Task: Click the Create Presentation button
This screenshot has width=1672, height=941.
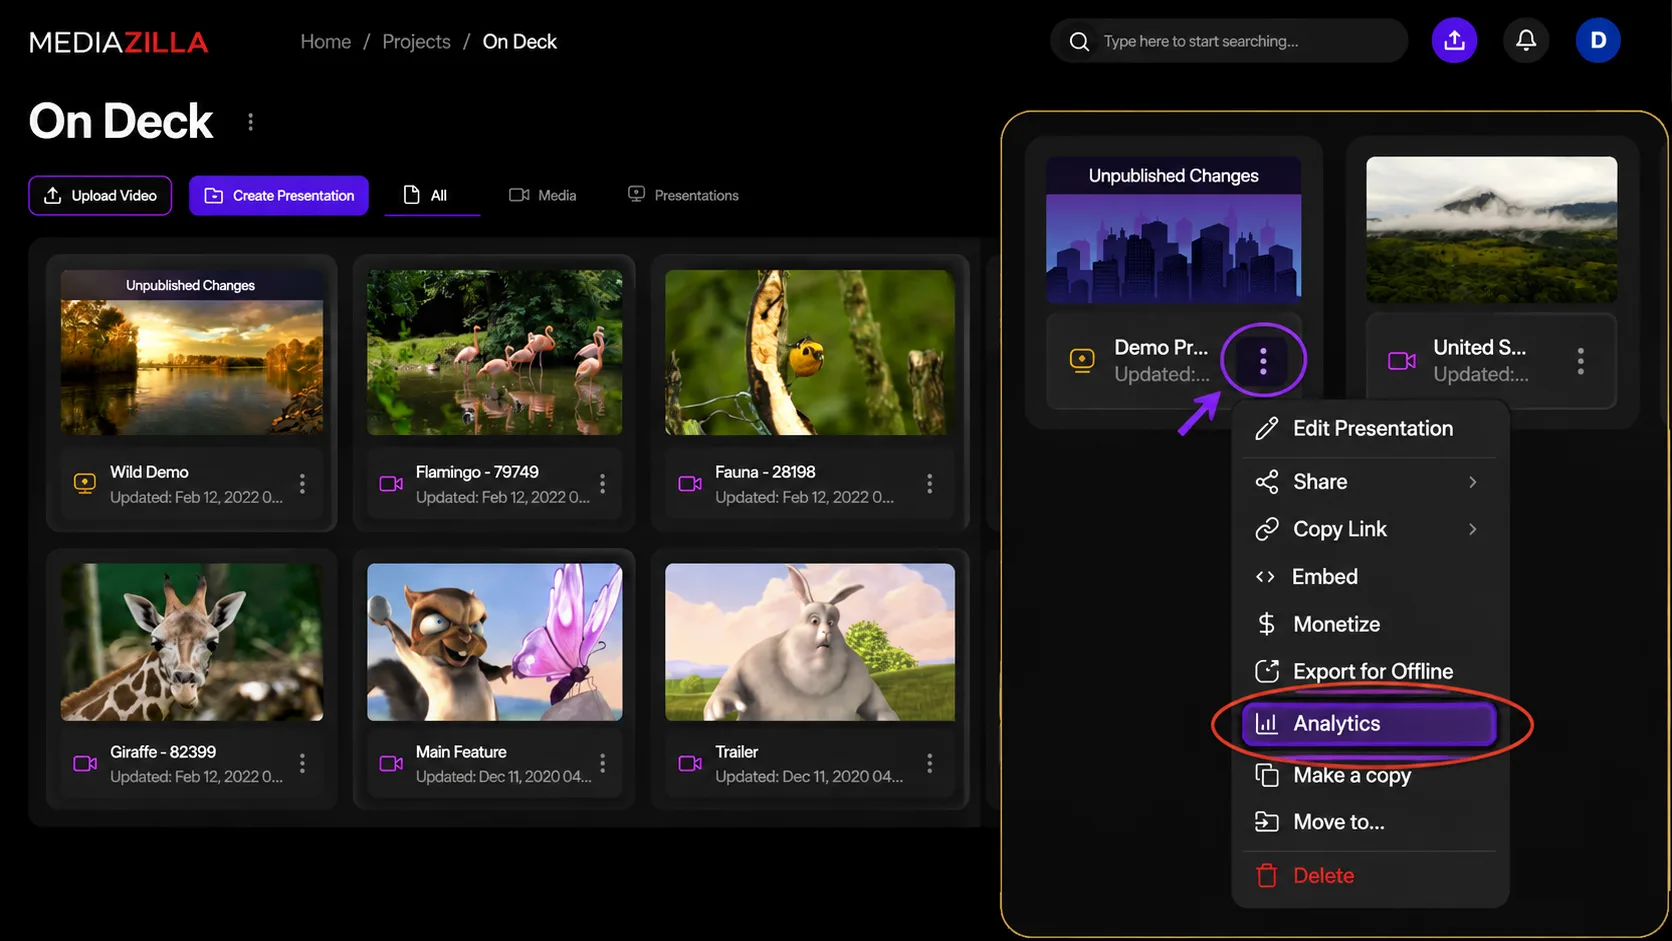Action: [x=279, y=196]
